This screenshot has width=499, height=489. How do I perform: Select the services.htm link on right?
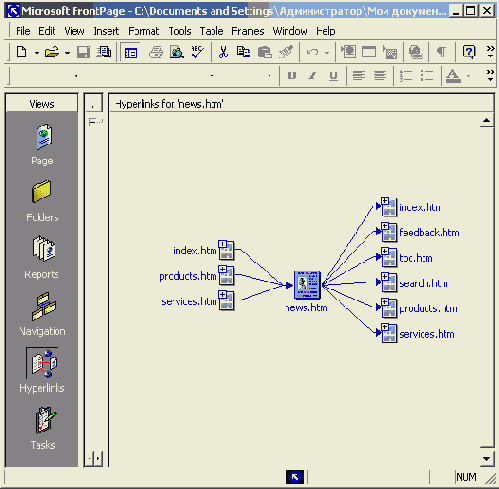[427, 334]
